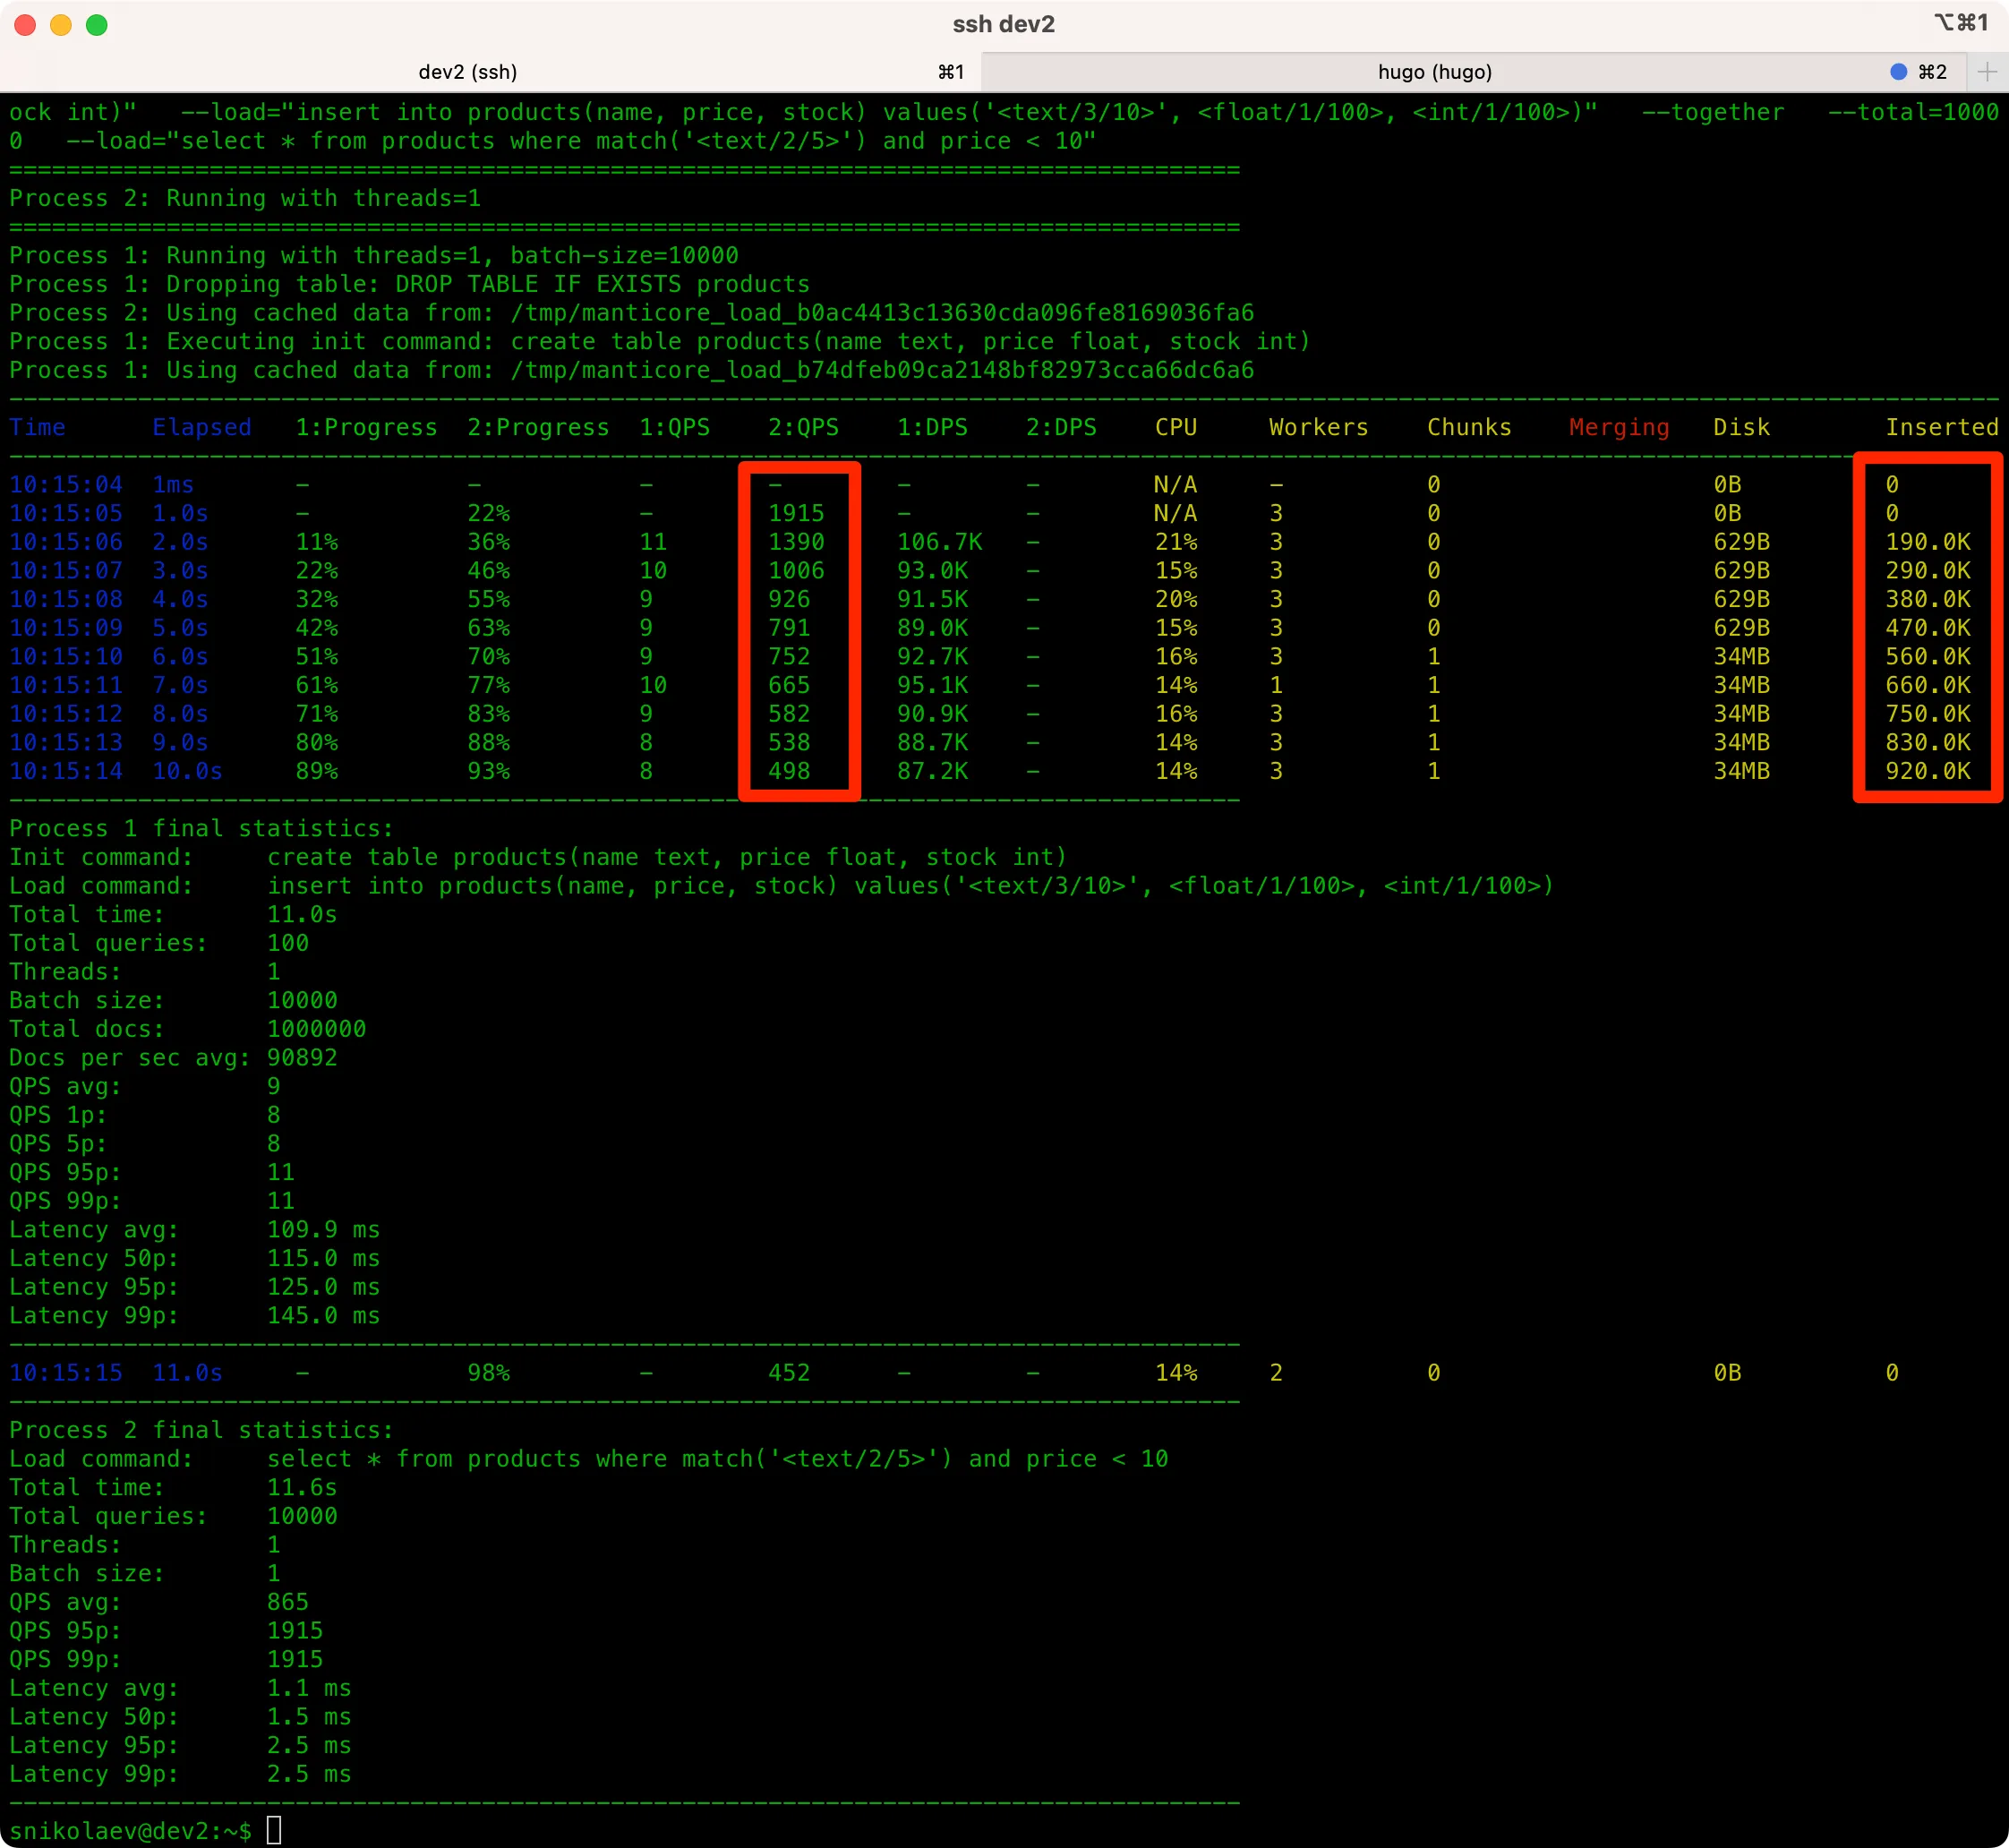Click the 1:DPS value 106.7K
Image resolution: width=2009 pixels, height=1848 pixels.
[x=940, y=542]
